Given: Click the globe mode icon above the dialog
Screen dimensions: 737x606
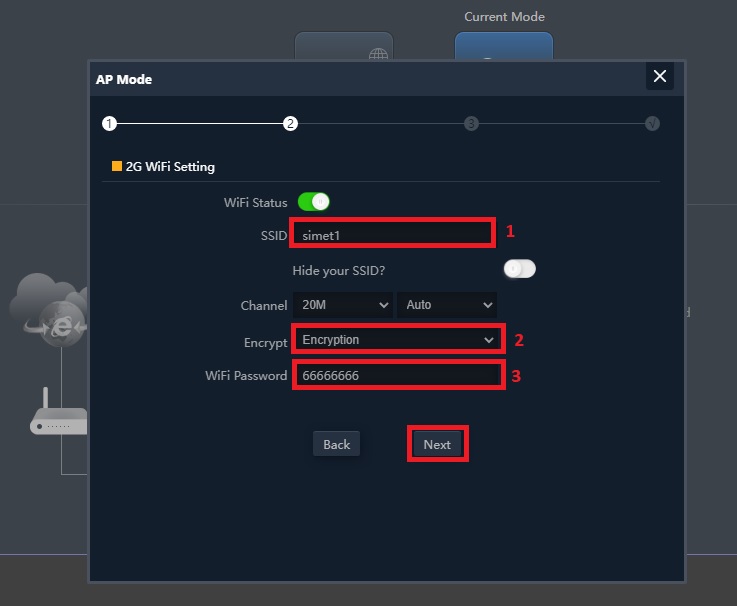Looking at the screenshot, I should tap(344, 47).
